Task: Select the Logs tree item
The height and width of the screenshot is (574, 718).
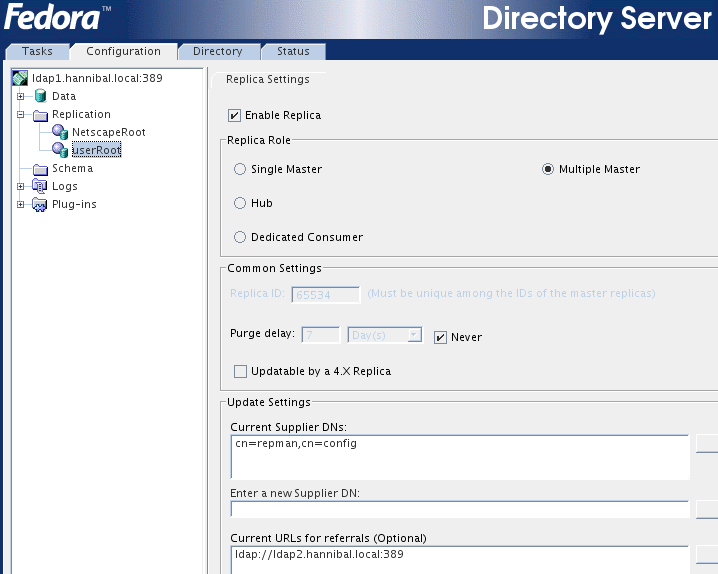Action: (65, 186)
